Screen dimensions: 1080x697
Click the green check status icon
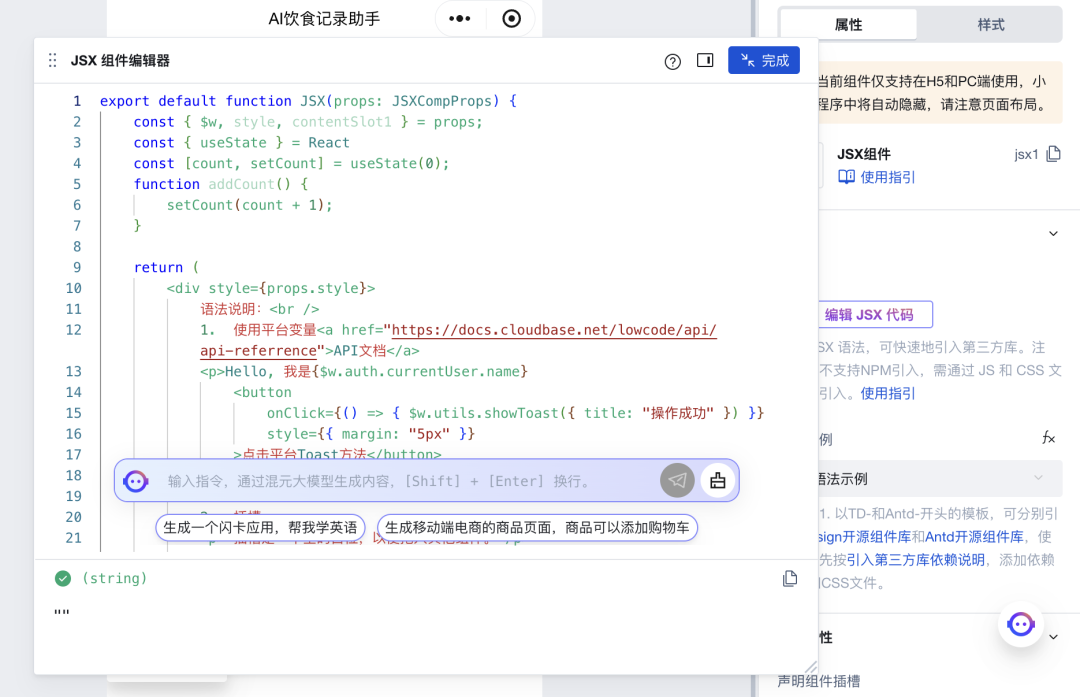click(x=63, y=579)
